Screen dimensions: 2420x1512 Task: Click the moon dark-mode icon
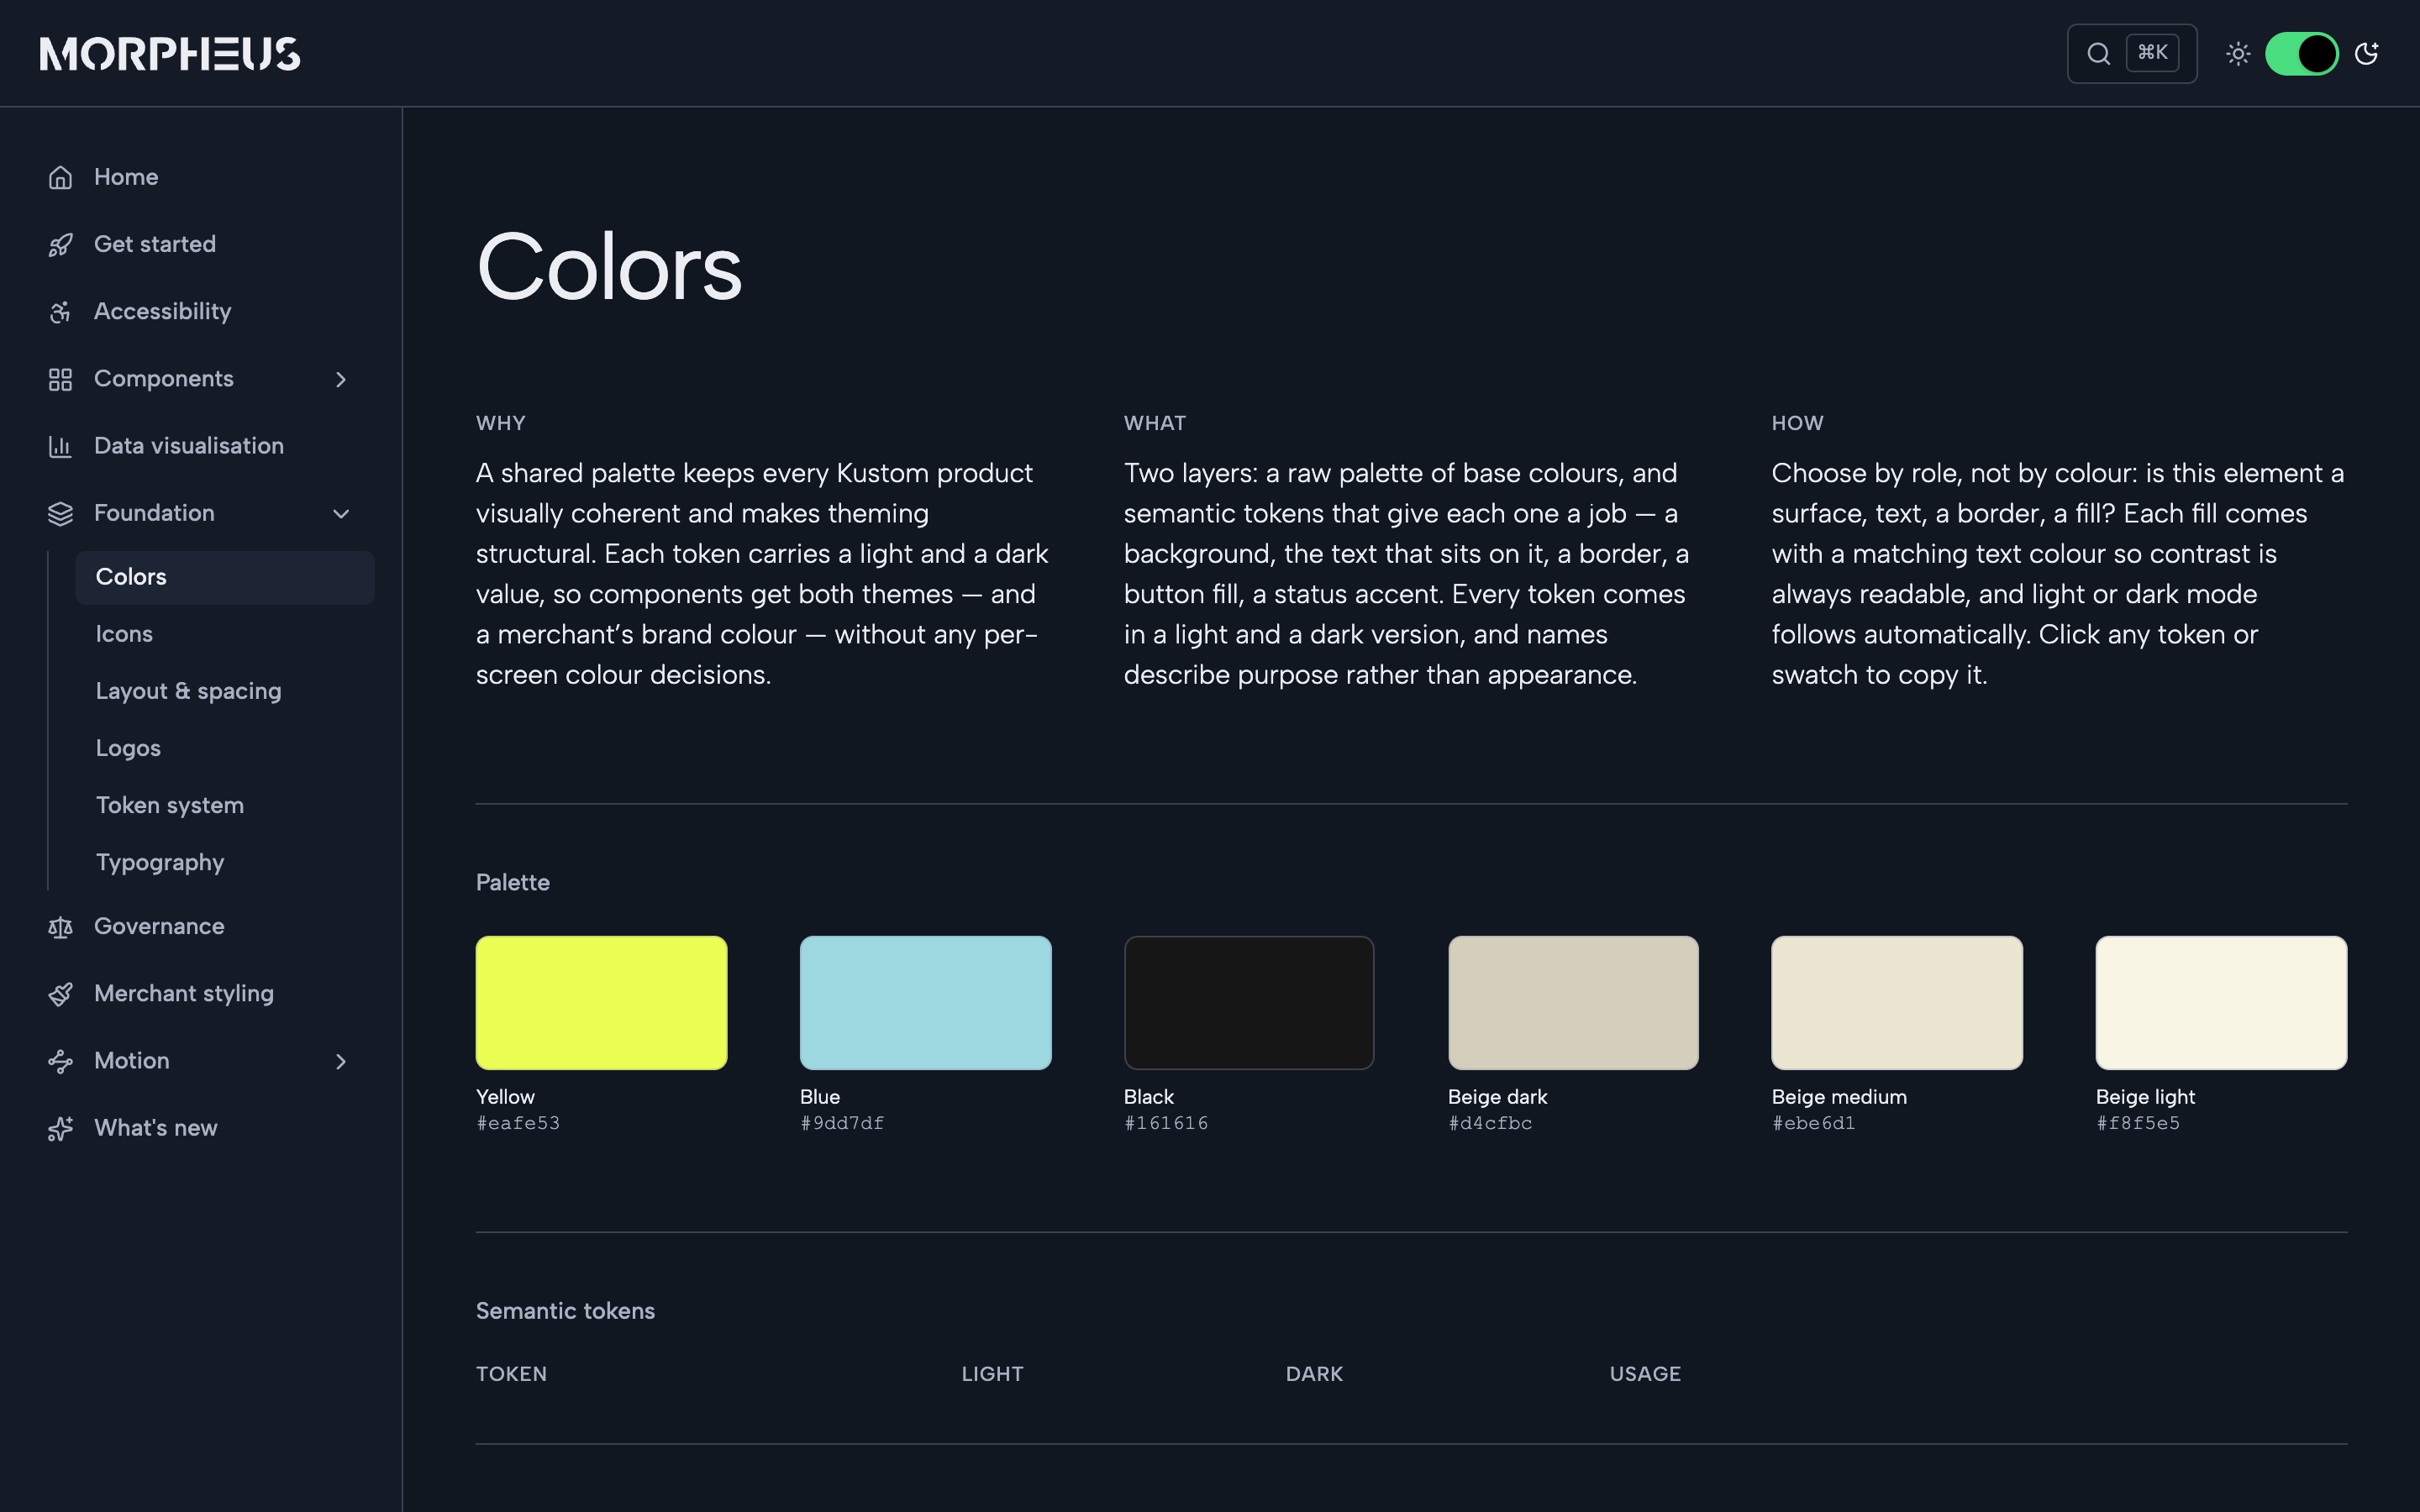pyautogui.click(x=2366, y=53)
